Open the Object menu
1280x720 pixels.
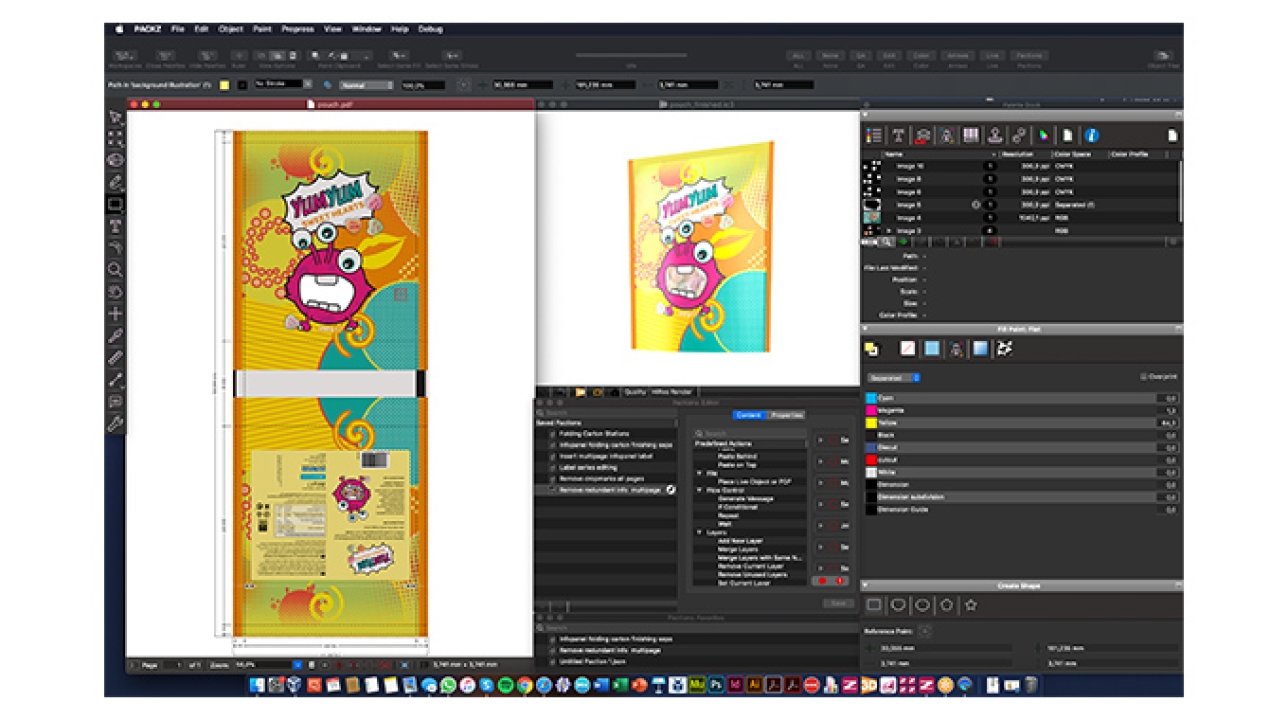point(231,29)
